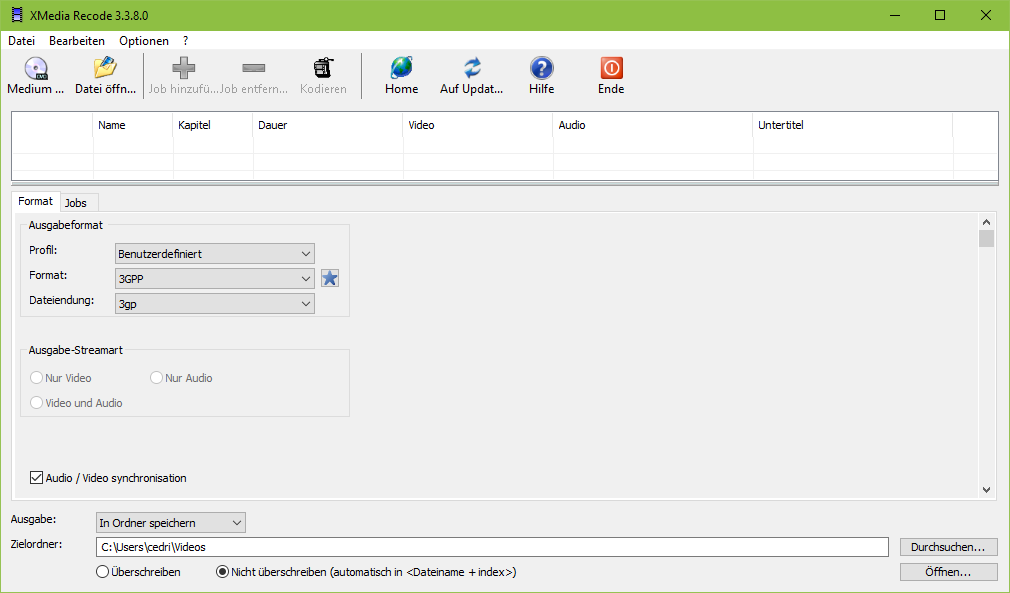Open the Home page icon
Viewport: 1010px width, 593px height.
click(x=401, y=73)
